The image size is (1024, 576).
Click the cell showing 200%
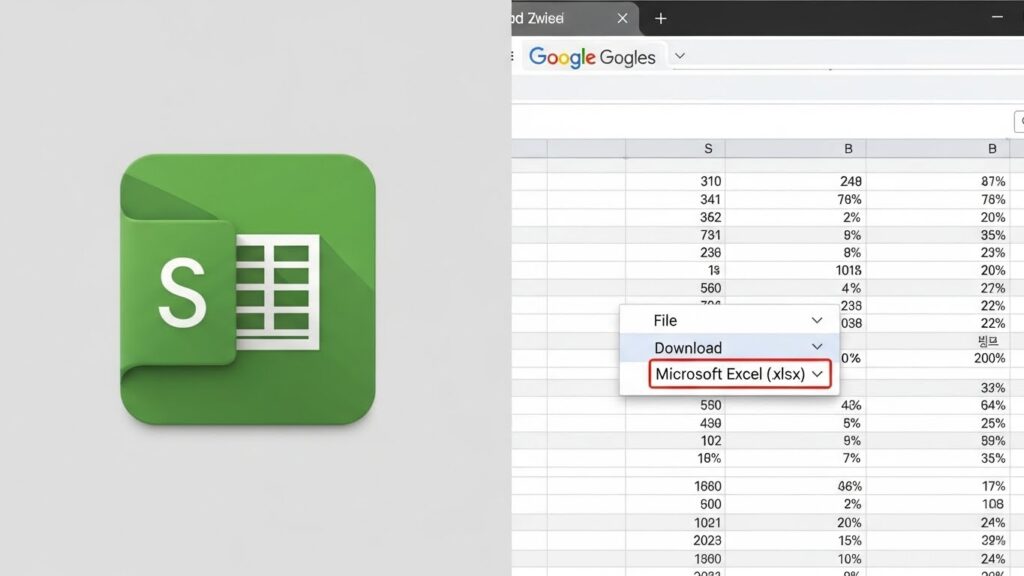(989, 358)
